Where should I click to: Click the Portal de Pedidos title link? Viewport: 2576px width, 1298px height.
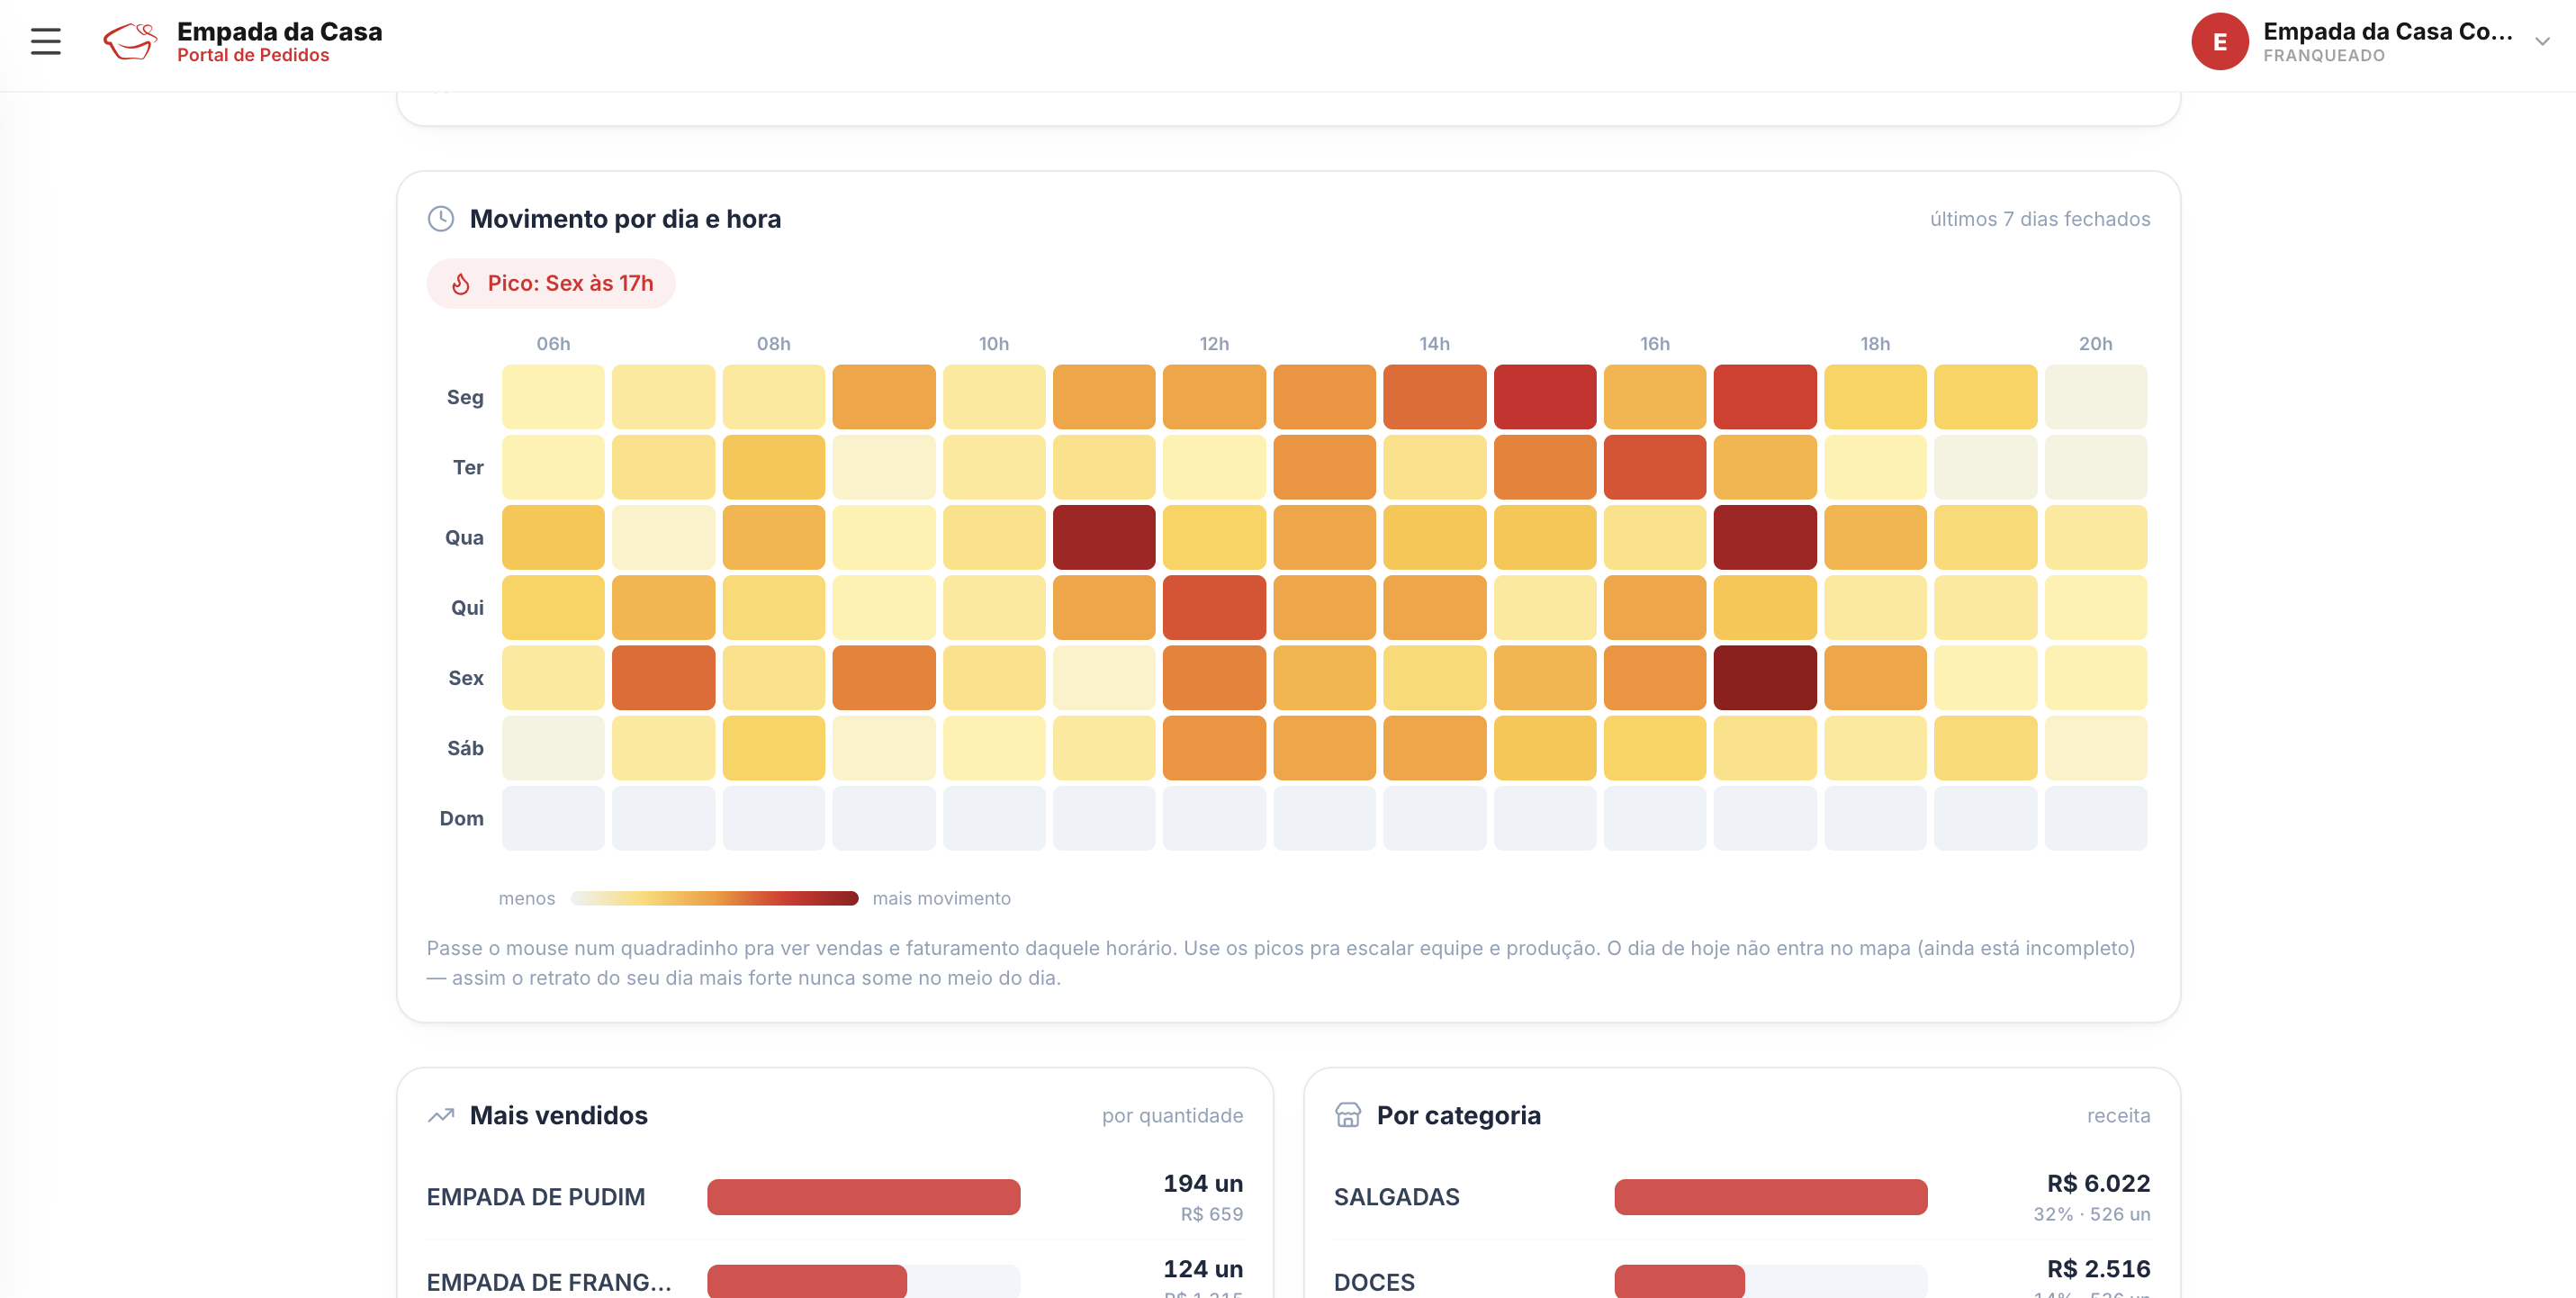coord(253,56)
